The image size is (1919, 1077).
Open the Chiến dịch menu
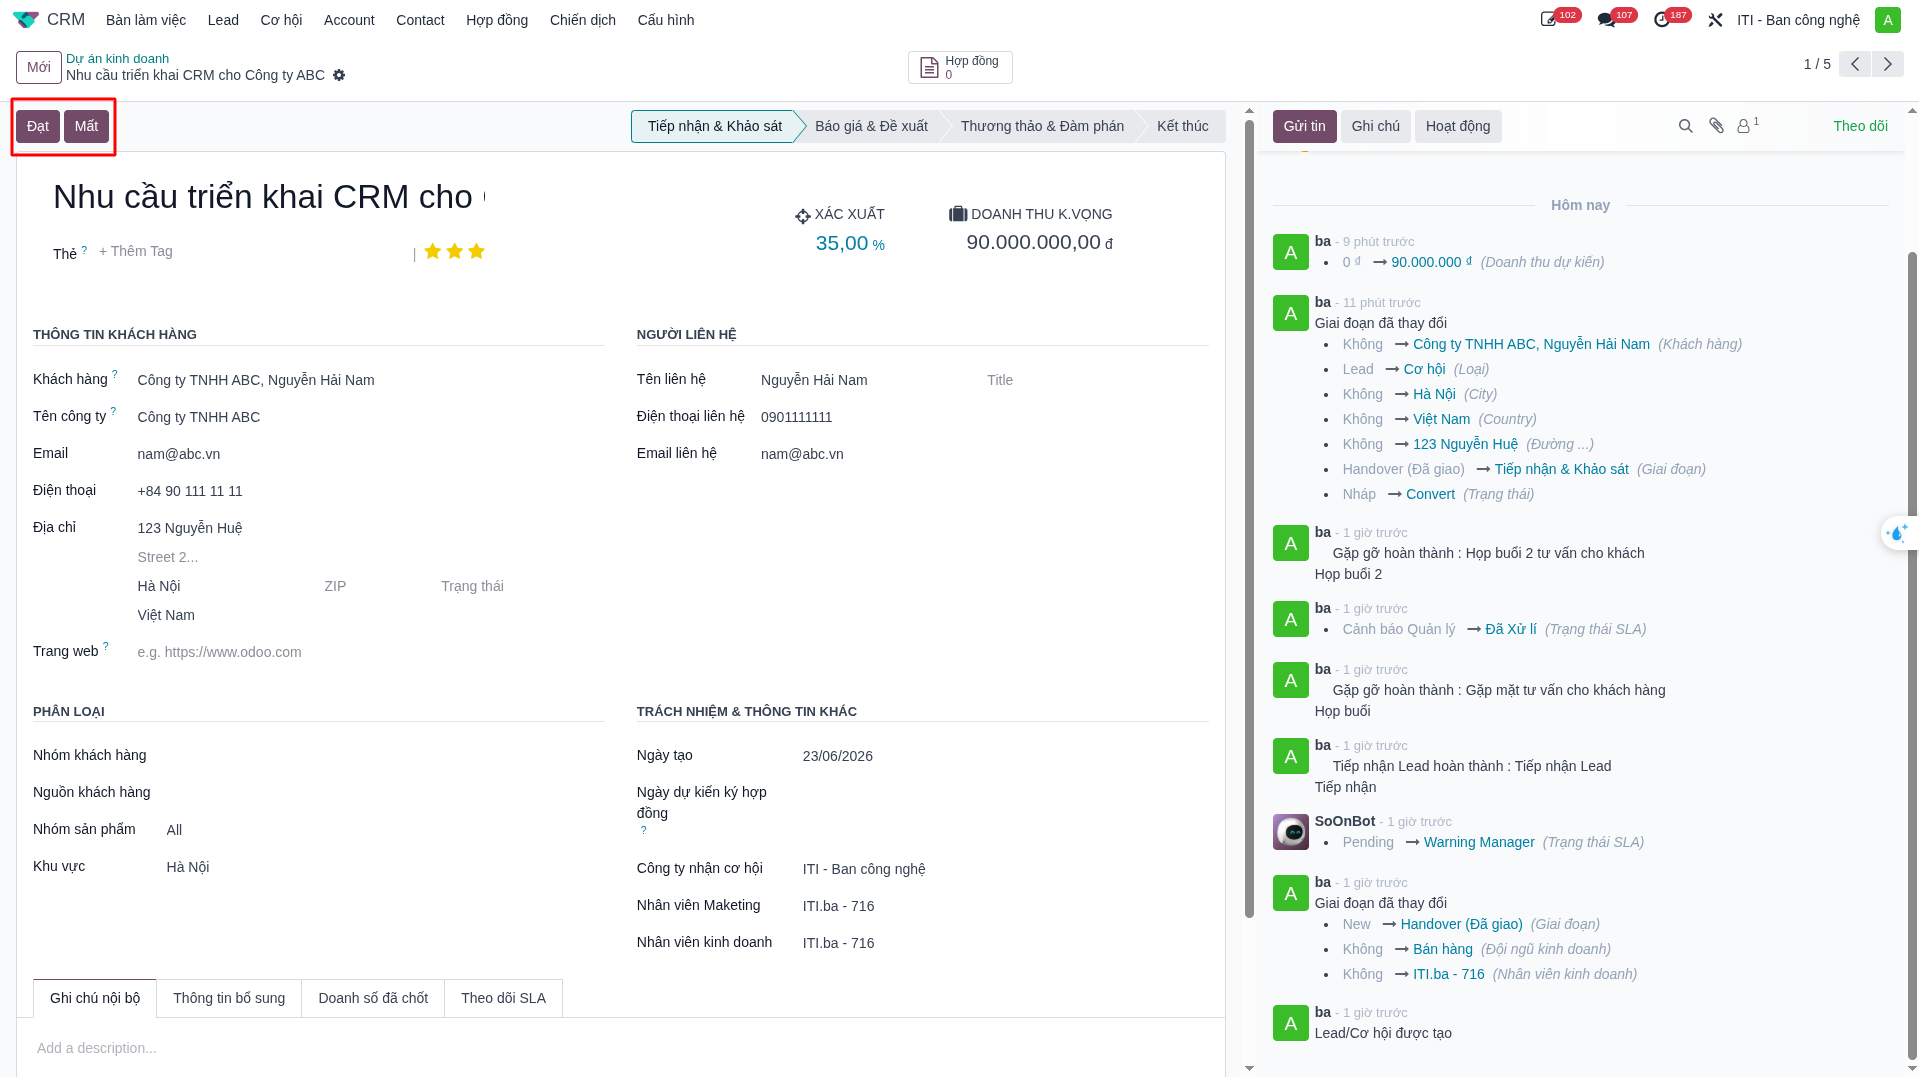click(583, 20)
